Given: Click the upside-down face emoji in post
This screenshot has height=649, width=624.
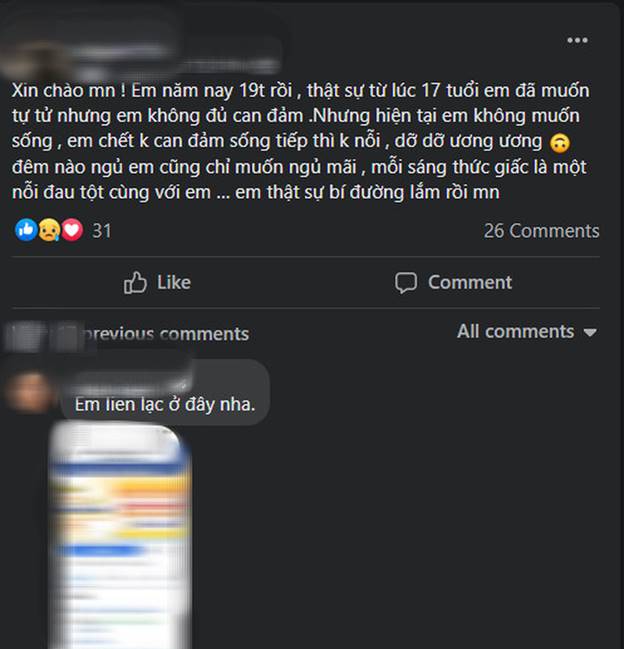Looking at the screenshot, I should [559, 143].
